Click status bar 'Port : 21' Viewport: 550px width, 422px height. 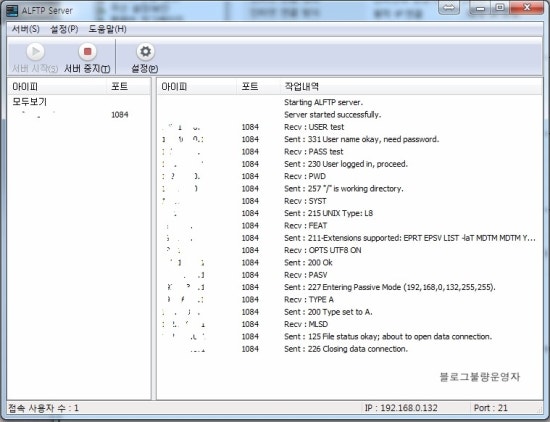pyautogui.click(x=490, y=408)
